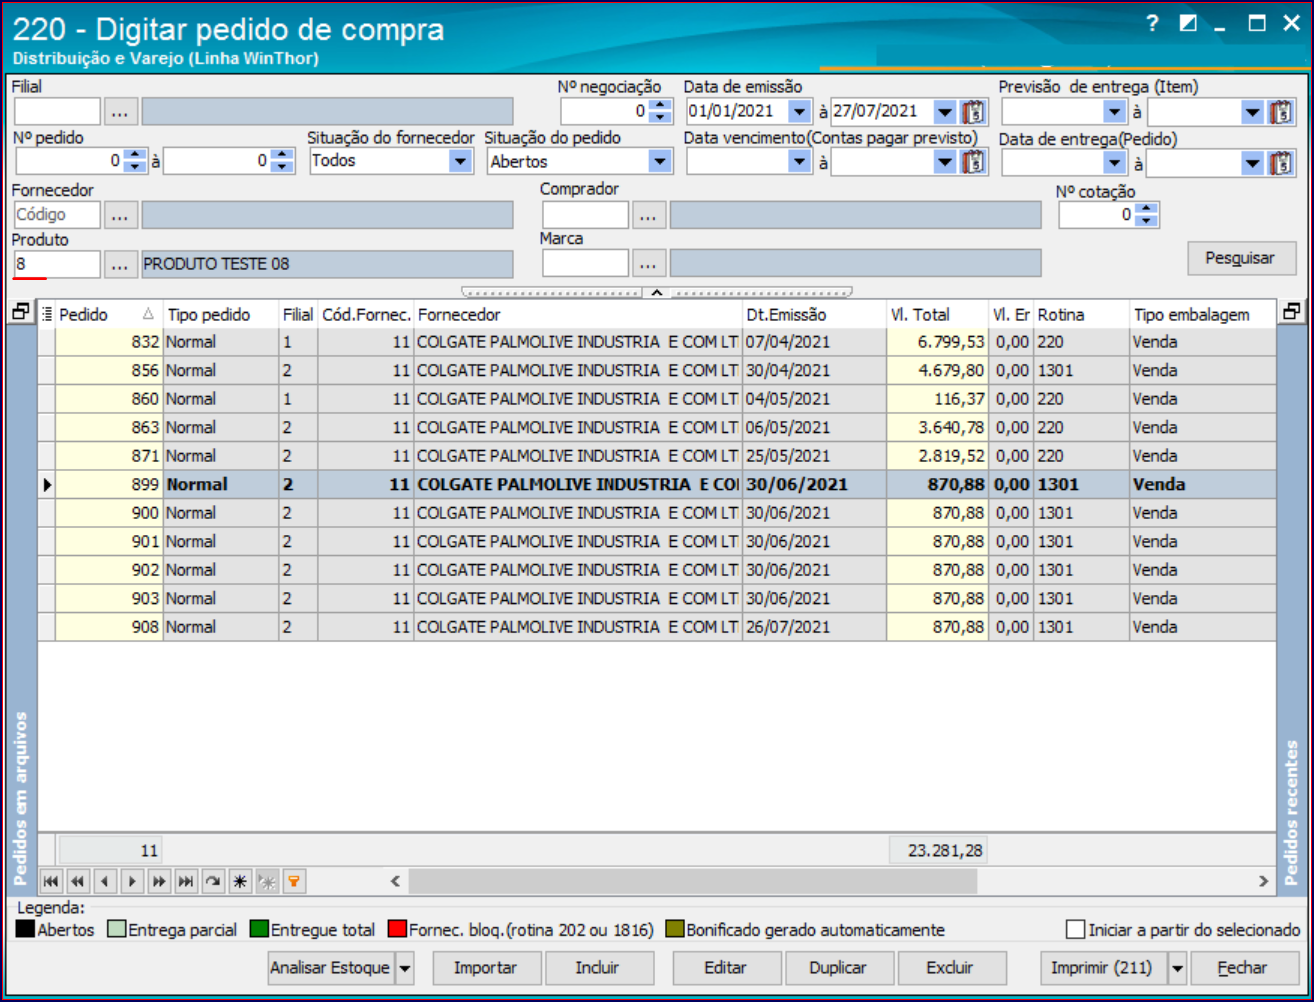
Task: Open the orange filter funnel icon
Action: coord(293,881)
